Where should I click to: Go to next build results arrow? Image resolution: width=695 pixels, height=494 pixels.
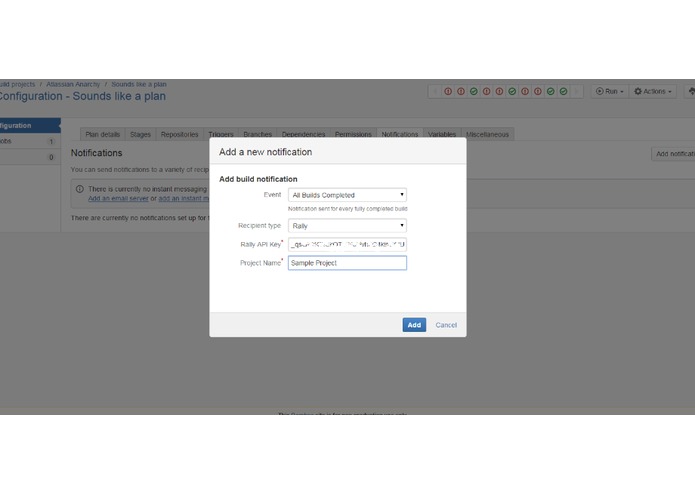pos(576,91)
